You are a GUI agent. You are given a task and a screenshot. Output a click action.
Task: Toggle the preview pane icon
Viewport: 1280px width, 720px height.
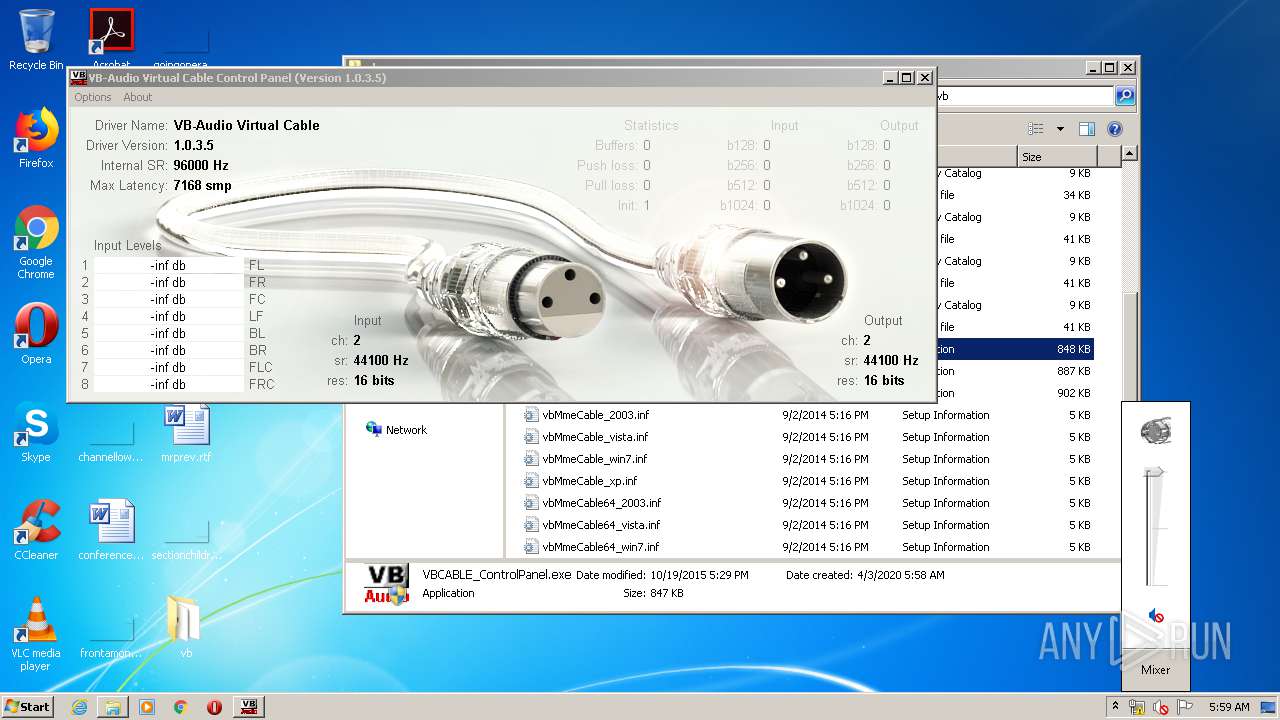pyautogui.click(x=1087, y=129)
